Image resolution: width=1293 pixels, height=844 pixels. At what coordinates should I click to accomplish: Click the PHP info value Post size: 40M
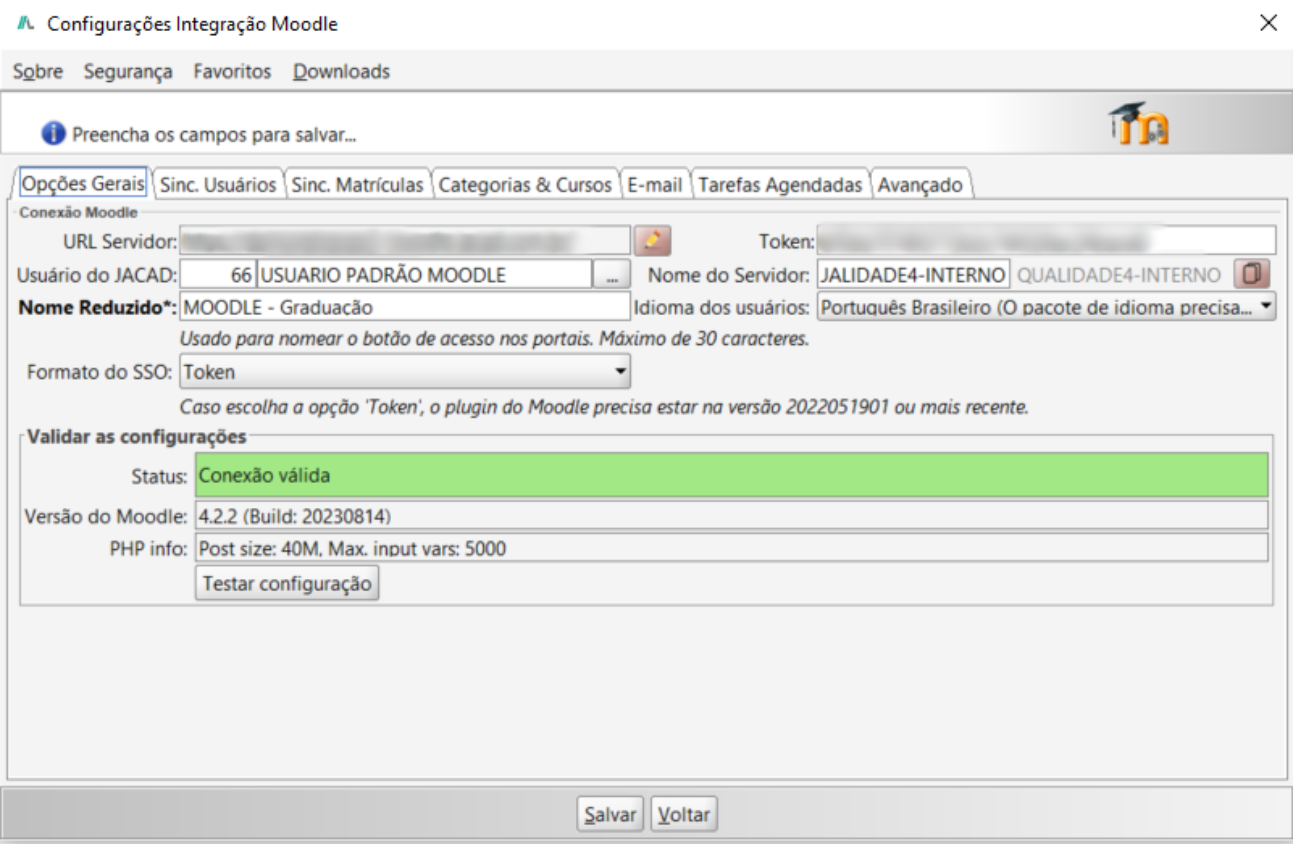click(732, 548)
